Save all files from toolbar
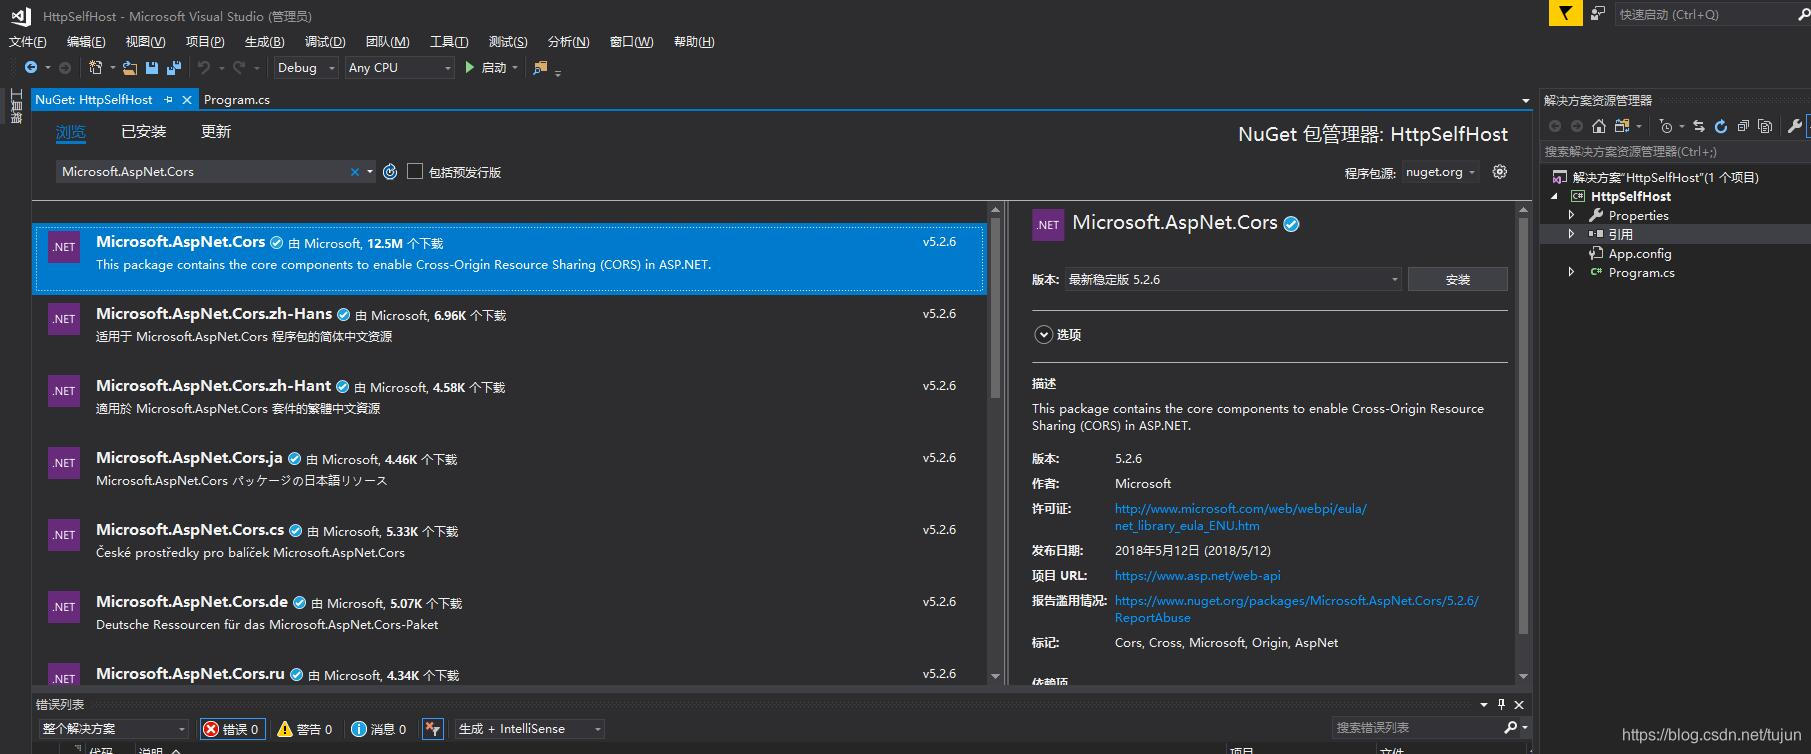 tap(174, 67)
